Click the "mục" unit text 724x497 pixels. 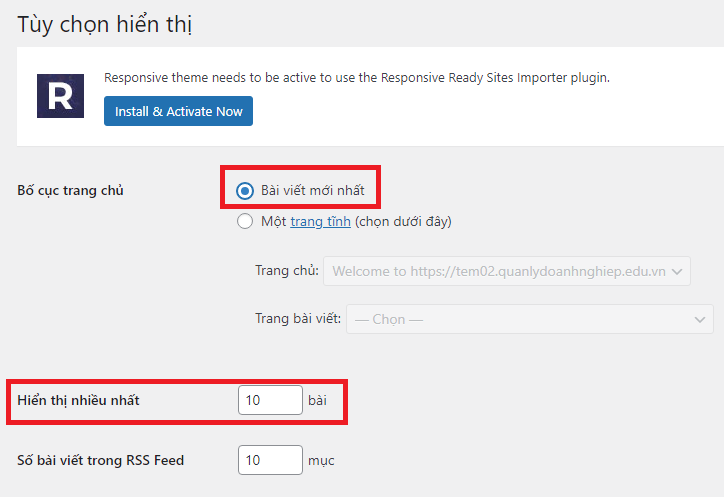pyautogui.click(x=321, y=460)
